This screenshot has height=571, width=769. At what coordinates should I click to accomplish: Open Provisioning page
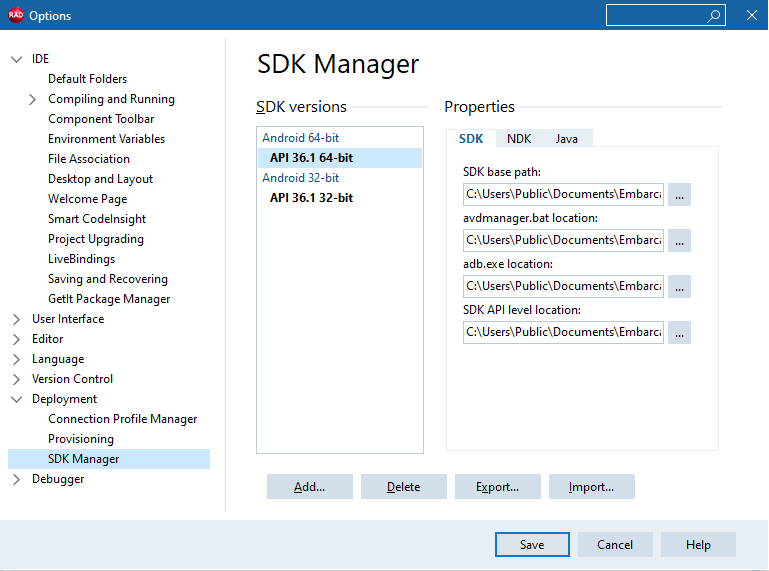81,439
